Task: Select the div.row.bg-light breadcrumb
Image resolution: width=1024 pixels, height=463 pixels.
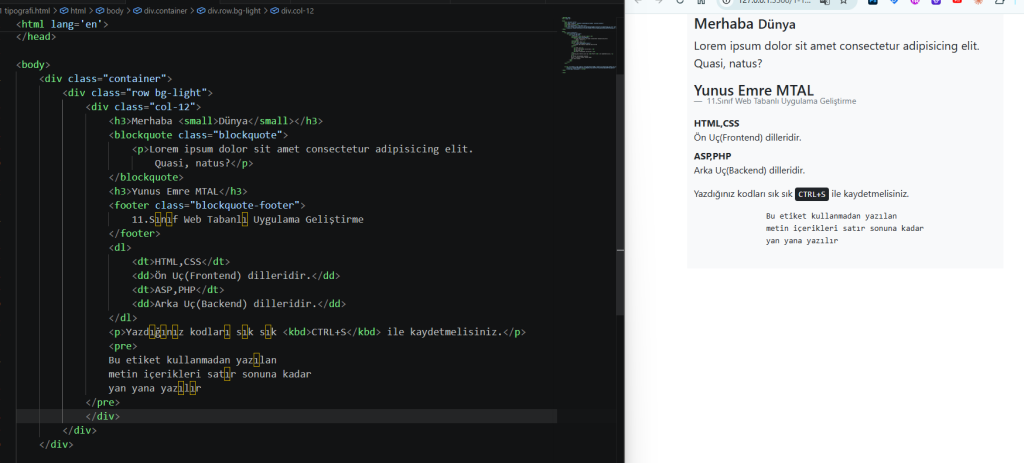Action: [233, 9]
